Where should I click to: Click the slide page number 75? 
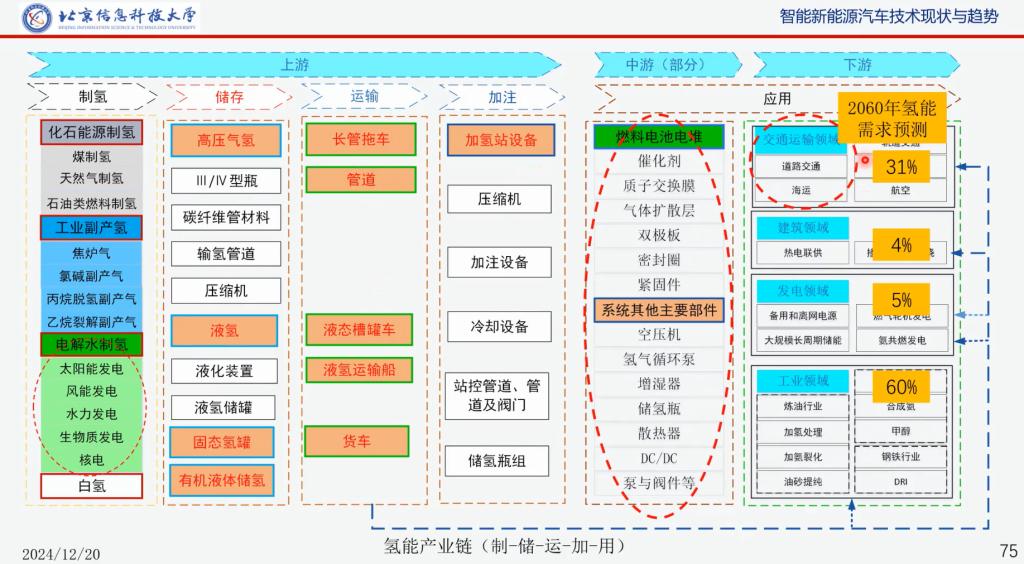(x=1007, y=551)
